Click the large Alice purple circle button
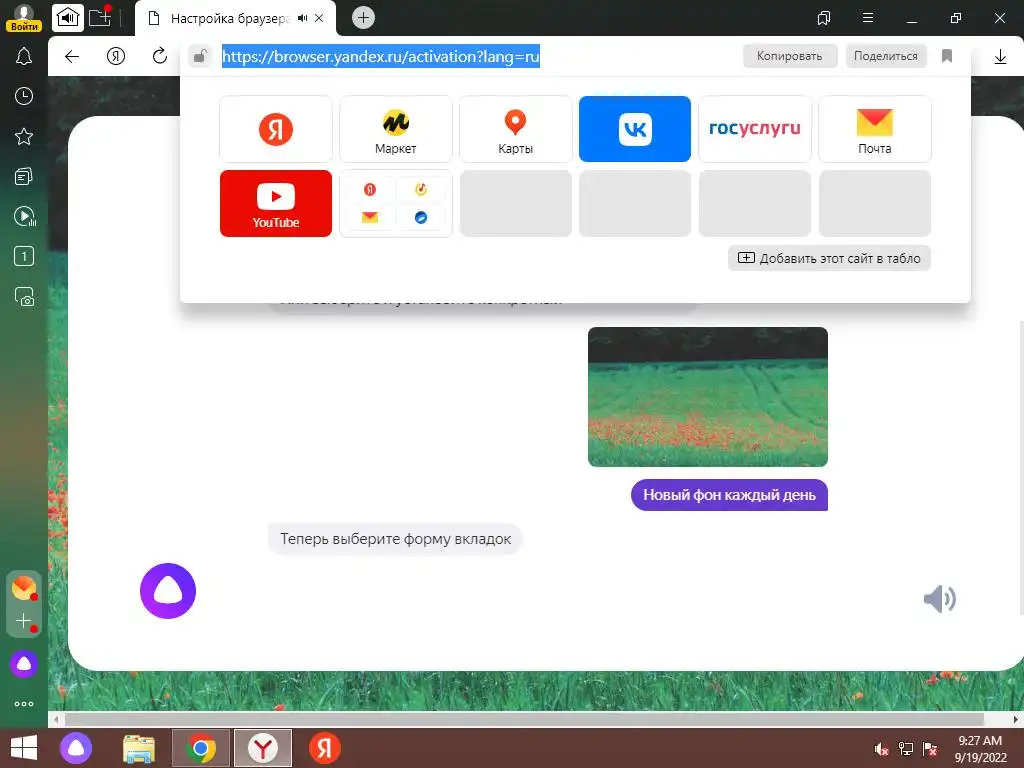 (x=168, y=591)
